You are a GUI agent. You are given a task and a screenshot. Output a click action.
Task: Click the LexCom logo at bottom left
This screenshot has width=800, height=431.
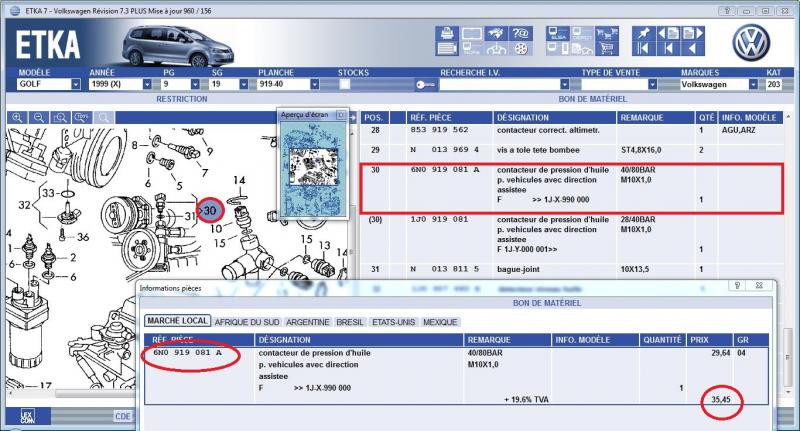coord(28,416)
